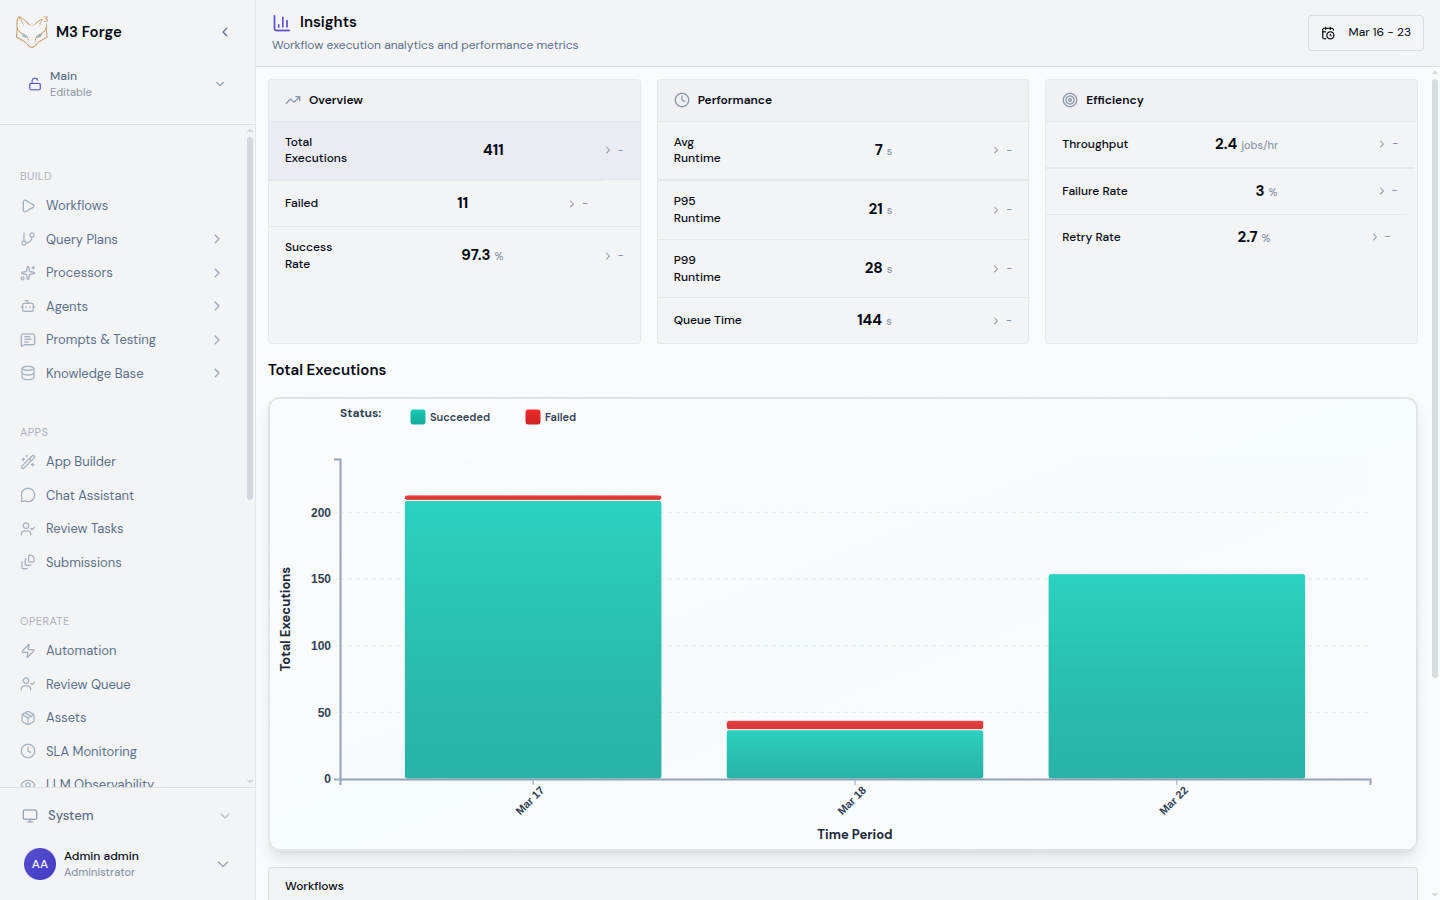Open the Main workspace dropdown
This screenshot has height=900, width=1440.
126,84
